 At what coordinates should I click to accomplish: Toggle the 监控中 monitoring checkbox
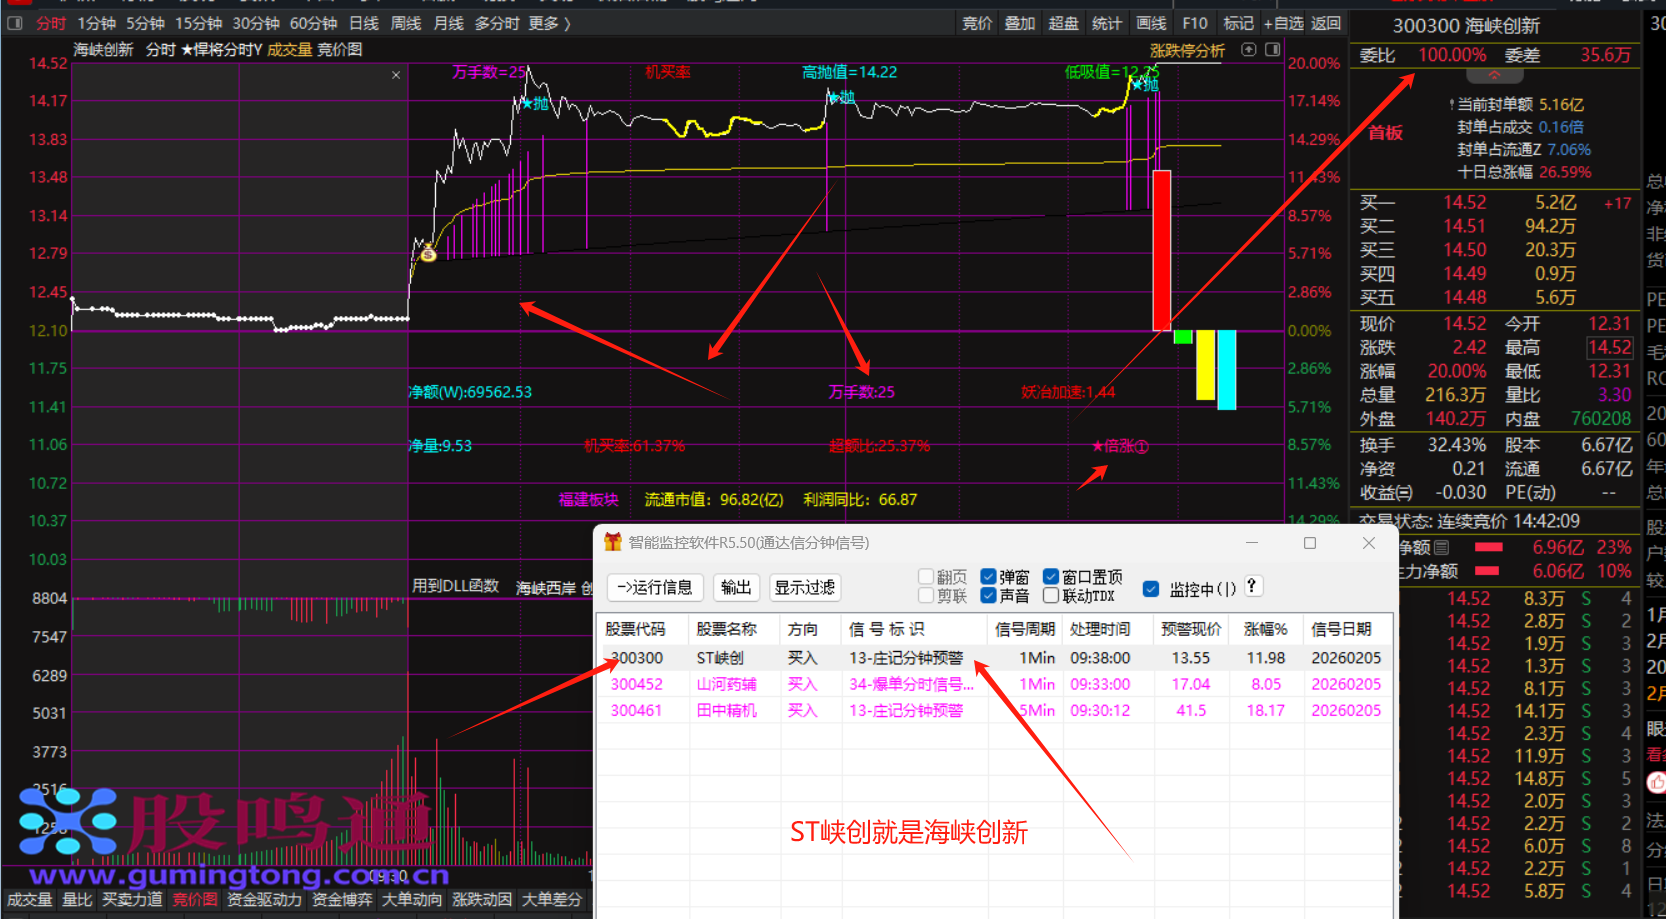[1151, 589]
